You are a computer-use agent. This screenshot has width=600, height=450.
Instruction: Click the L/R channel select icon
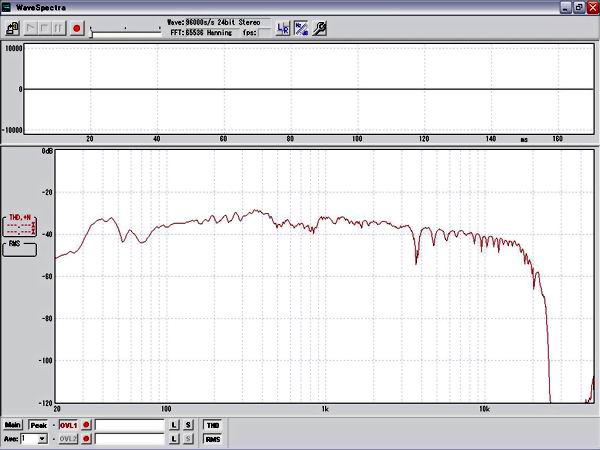click(x=283, y=29)
